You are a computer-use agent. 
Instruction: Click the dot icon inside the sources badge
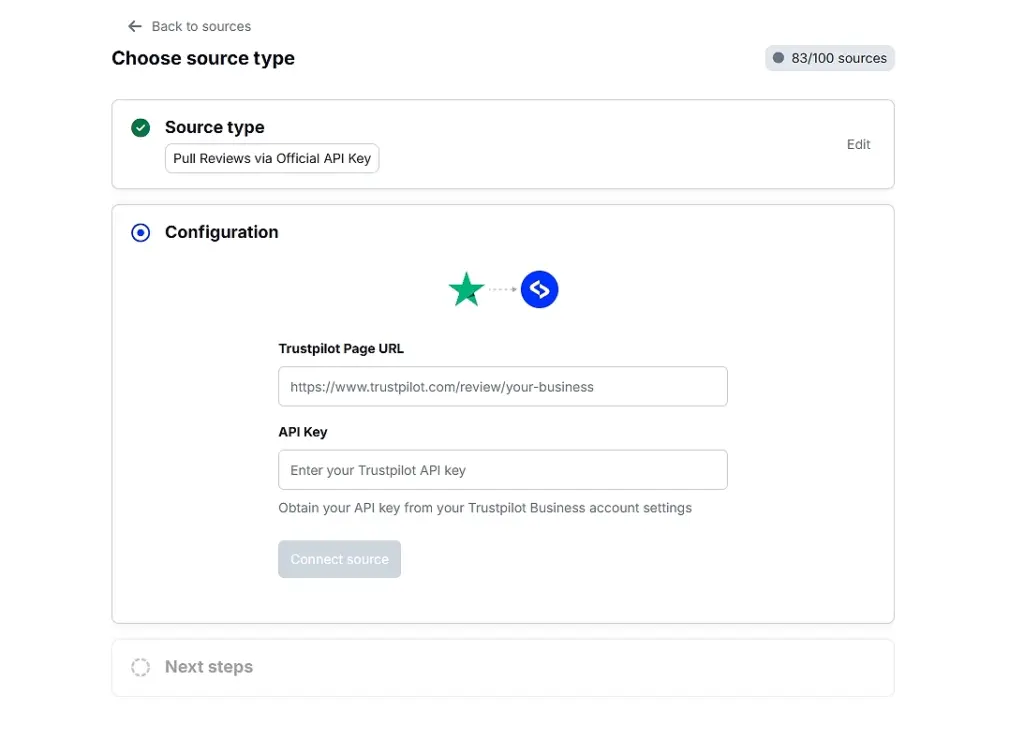(777, 58)
